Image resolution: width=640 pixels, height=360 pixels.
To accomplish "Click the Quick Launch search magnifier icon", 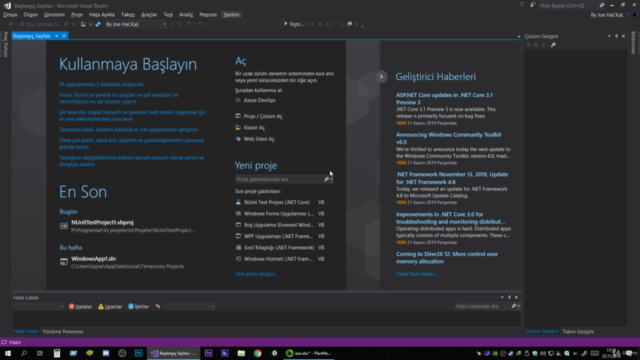I will (602, 5).
